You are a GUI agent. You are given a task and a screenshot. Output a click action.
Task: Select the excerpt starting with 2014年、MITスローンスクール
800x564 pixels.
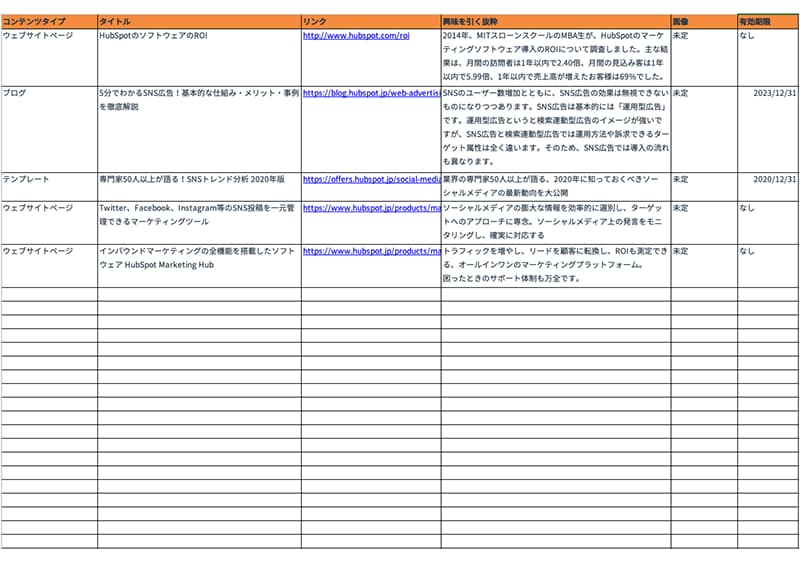[556, 57]
